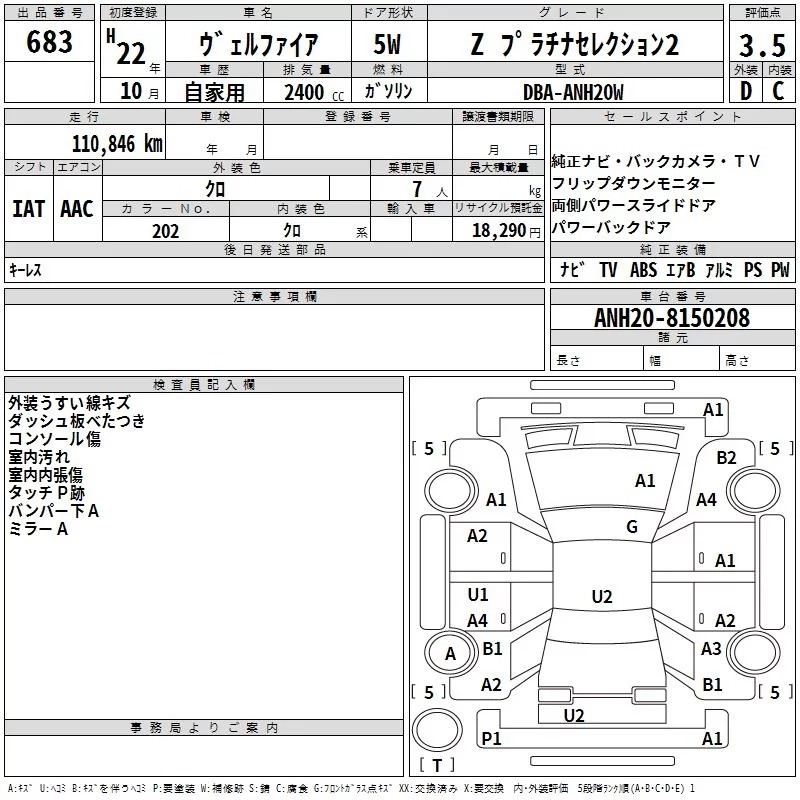800x800 pixels.
Task: Select the PS equipment label
Action: point(753,269)
